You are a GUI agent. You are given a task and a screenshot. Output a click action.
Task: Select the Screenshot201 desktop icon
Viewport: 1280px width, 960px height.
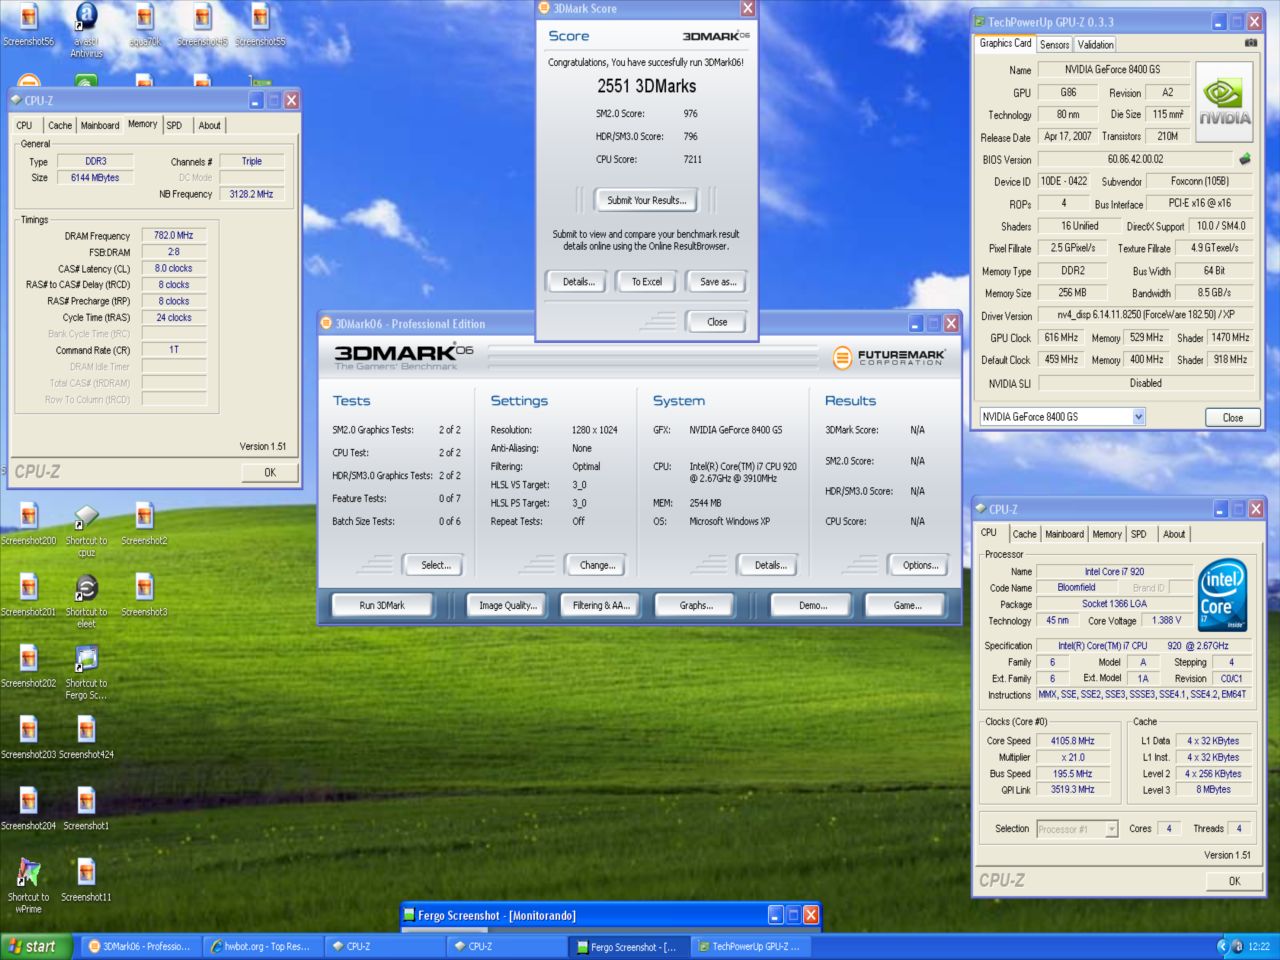[28, 595]
